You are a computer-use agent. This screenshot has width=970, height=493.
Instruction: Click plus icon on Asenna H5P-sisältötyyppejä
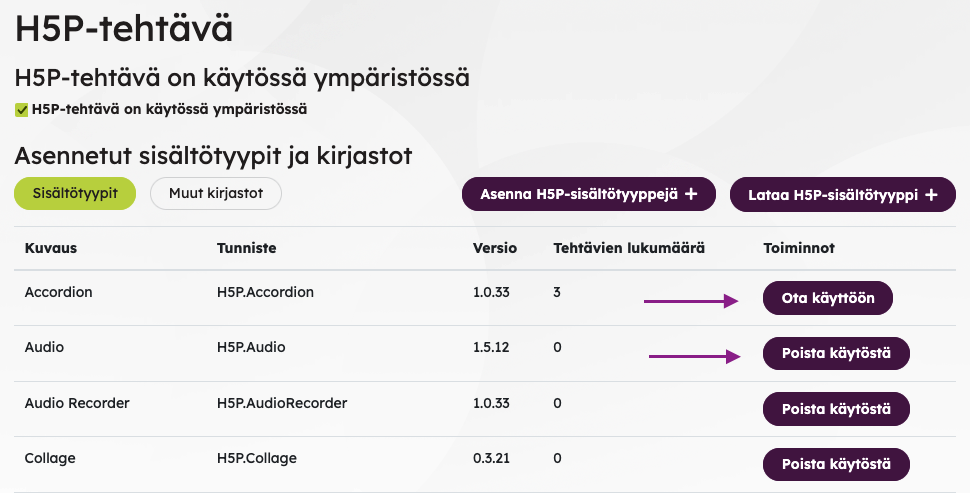point(691,194)
